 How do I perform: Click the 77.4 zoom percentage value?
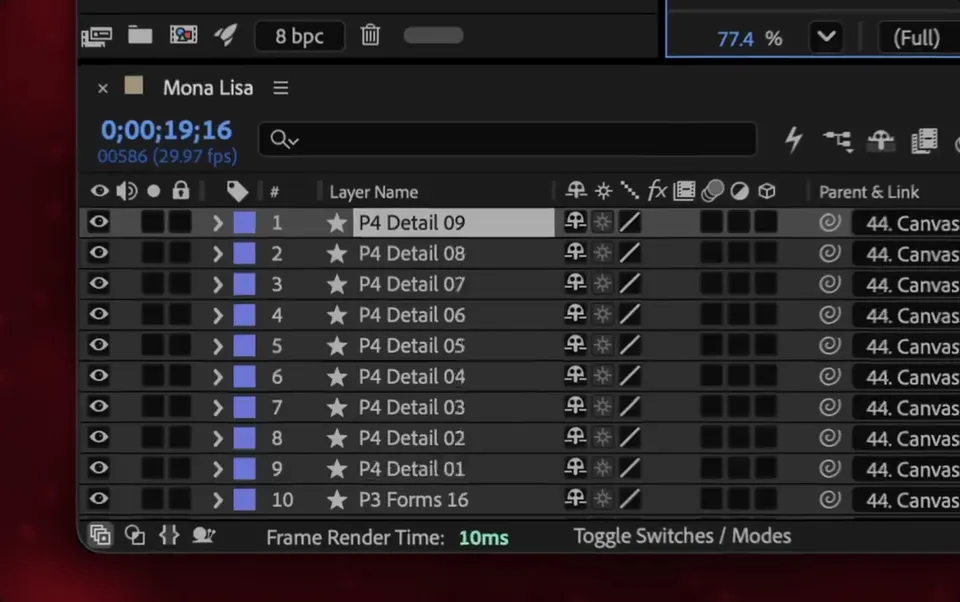[735, 39]
